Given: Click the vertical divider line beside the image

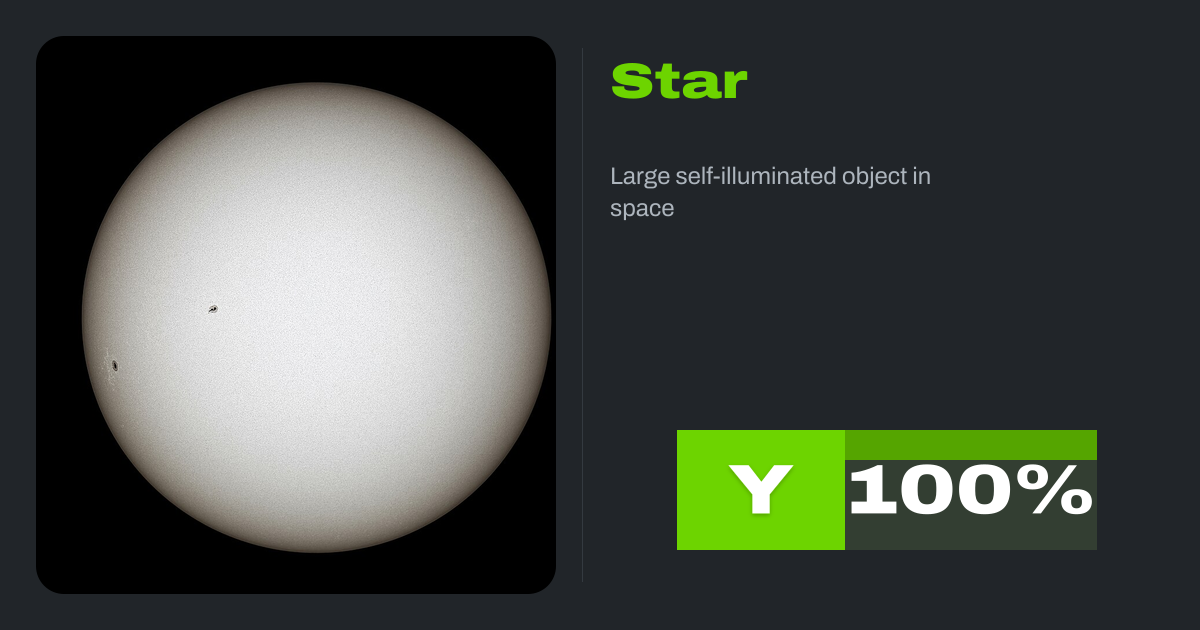Looking at the screenshot, I should coord(582,314).
